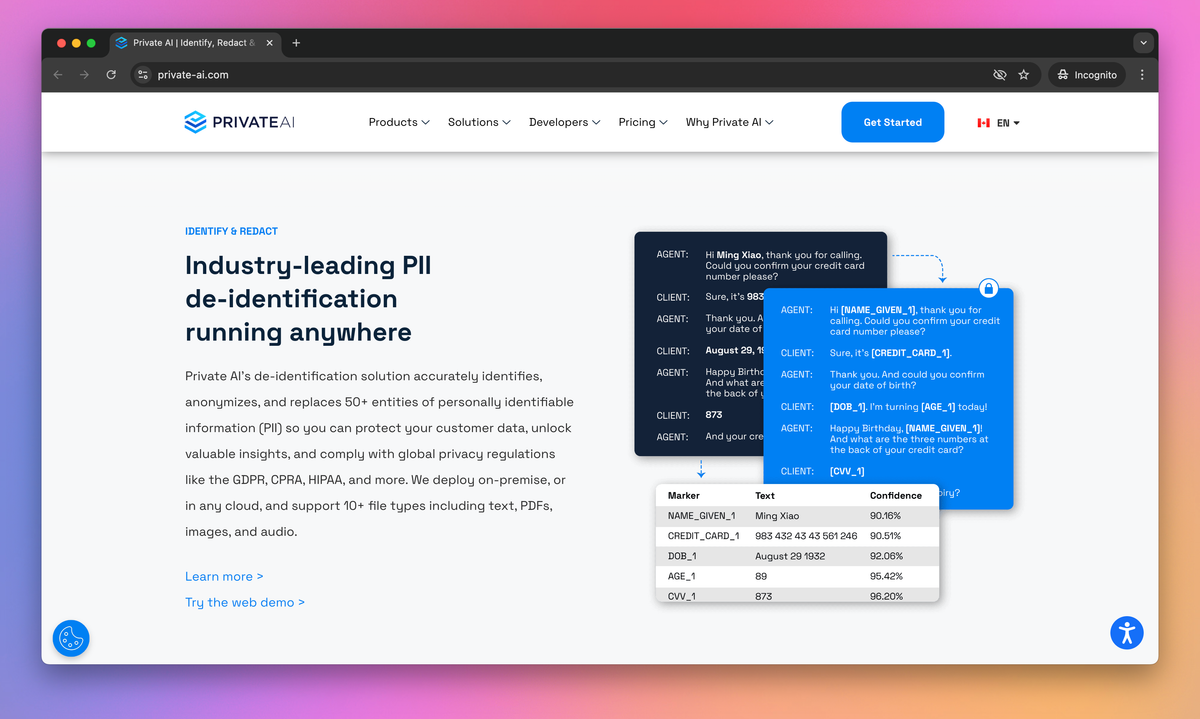Expand the Pricing menu
The height and width of the screenshot is (719, 1200).
click(x=643, y=122)
